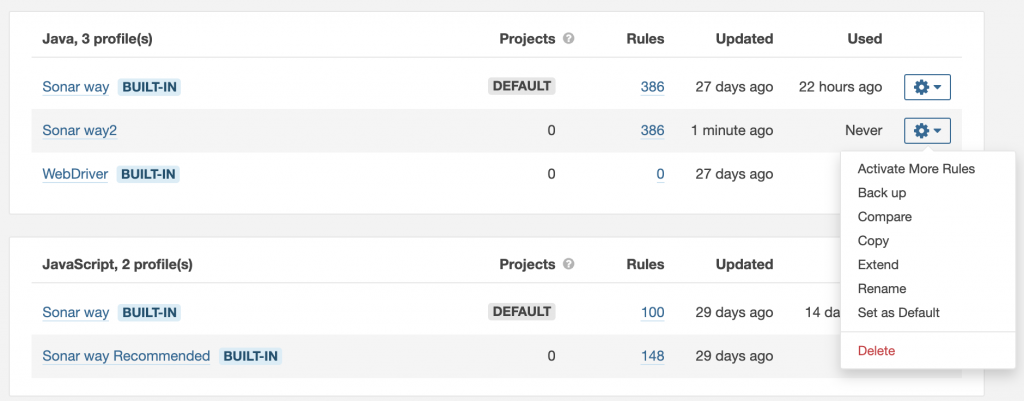1024x401 pixels.
Task: Select Compare in the dropdown menu
Action: [885, 217]
